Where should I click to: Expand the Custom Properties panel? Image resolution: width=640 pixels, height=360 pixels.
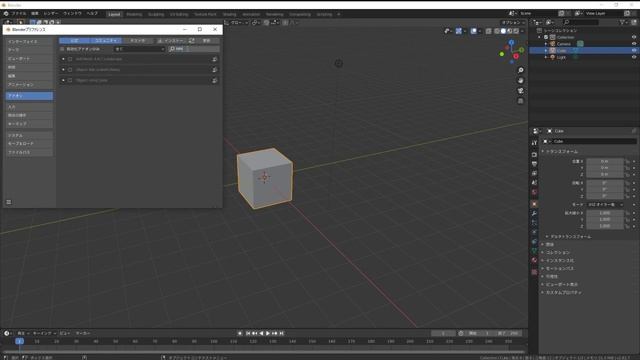[563, 293]
